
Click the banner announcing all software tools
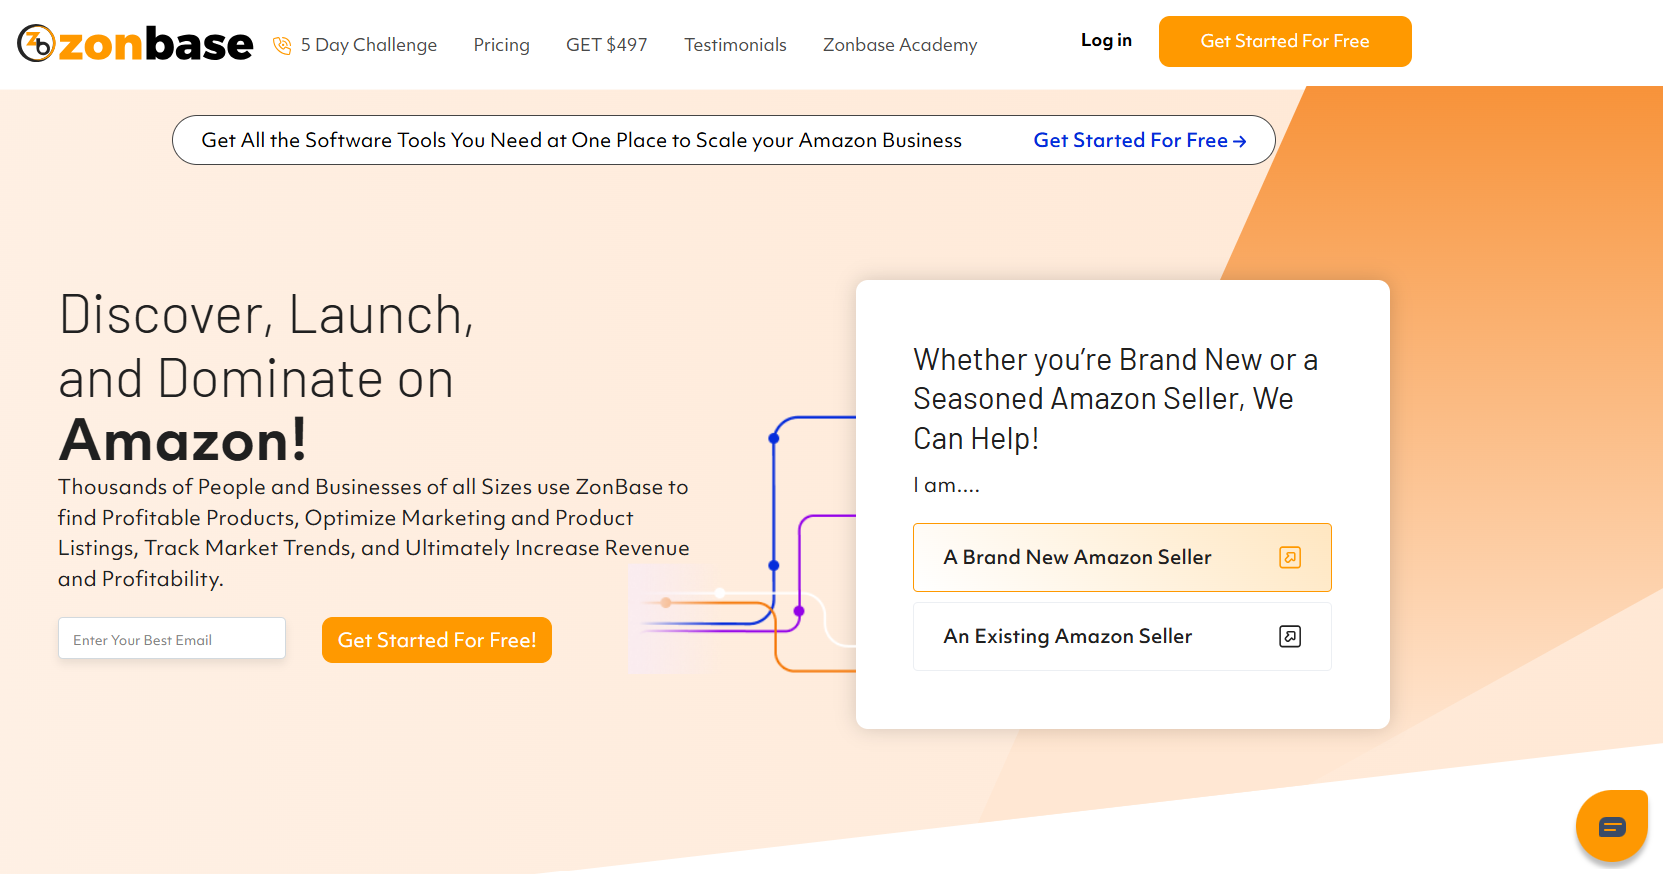coord(724,140)
